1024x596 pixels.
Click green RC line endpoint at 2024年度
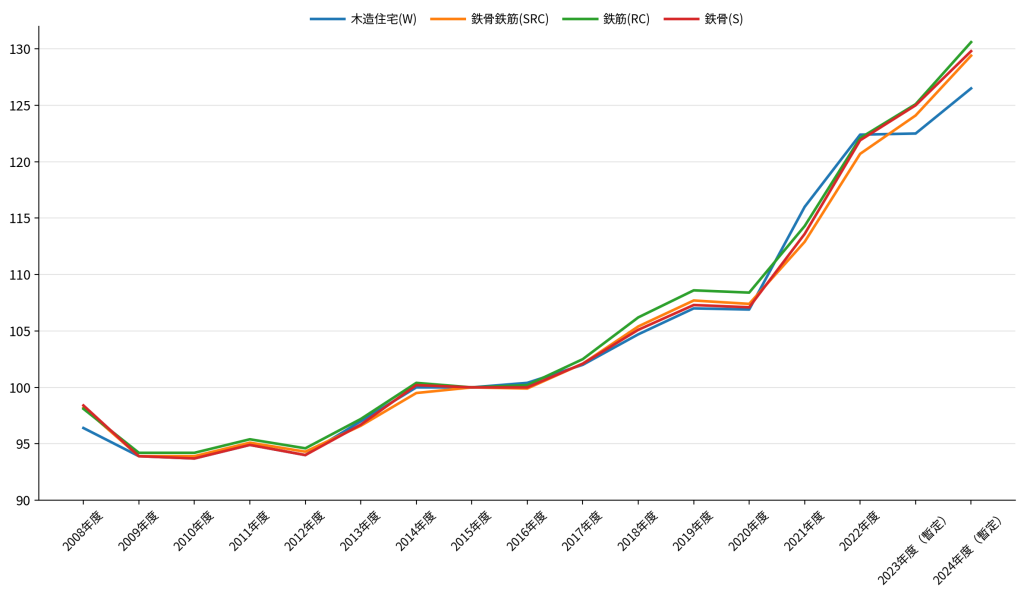point(971,42)
